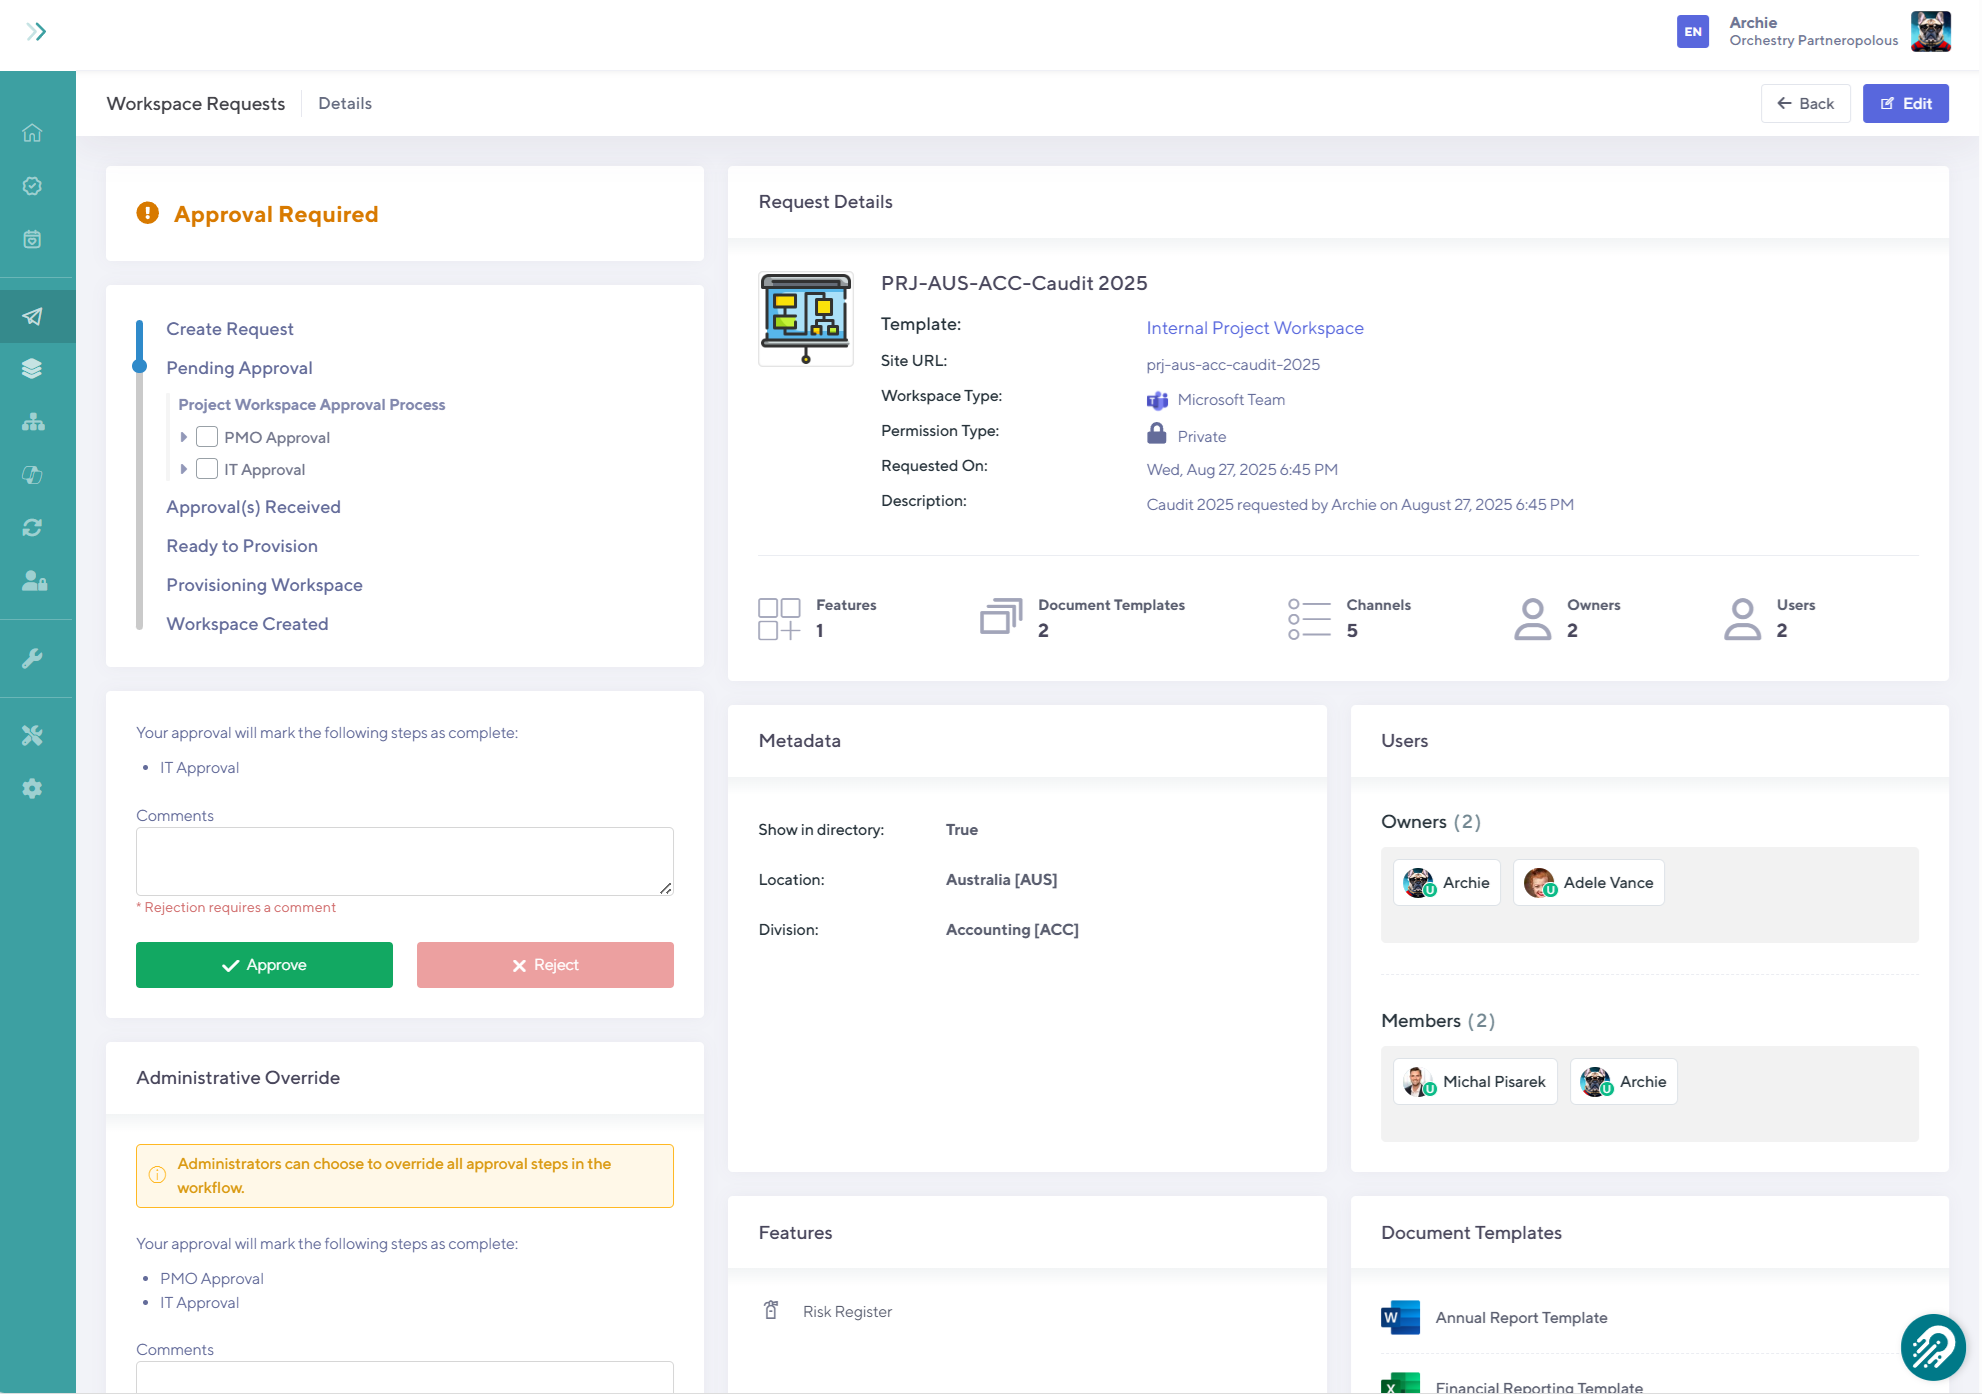Open the wrench tools icon in the sidebar
Image resolution: width=1982 pixels, height=1394 pixels.
click(34, 657)
